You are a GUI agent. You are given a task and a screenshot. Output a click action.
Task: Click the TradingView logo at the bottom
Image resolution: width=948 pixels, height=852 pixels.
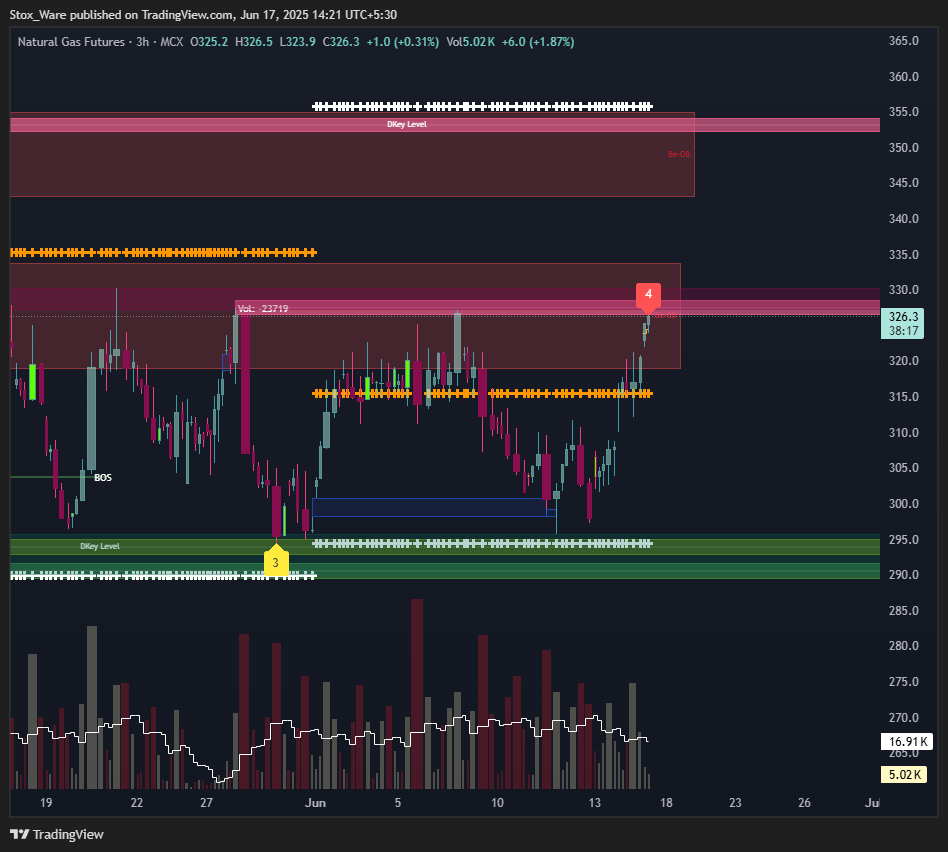[x=57, y=834]
